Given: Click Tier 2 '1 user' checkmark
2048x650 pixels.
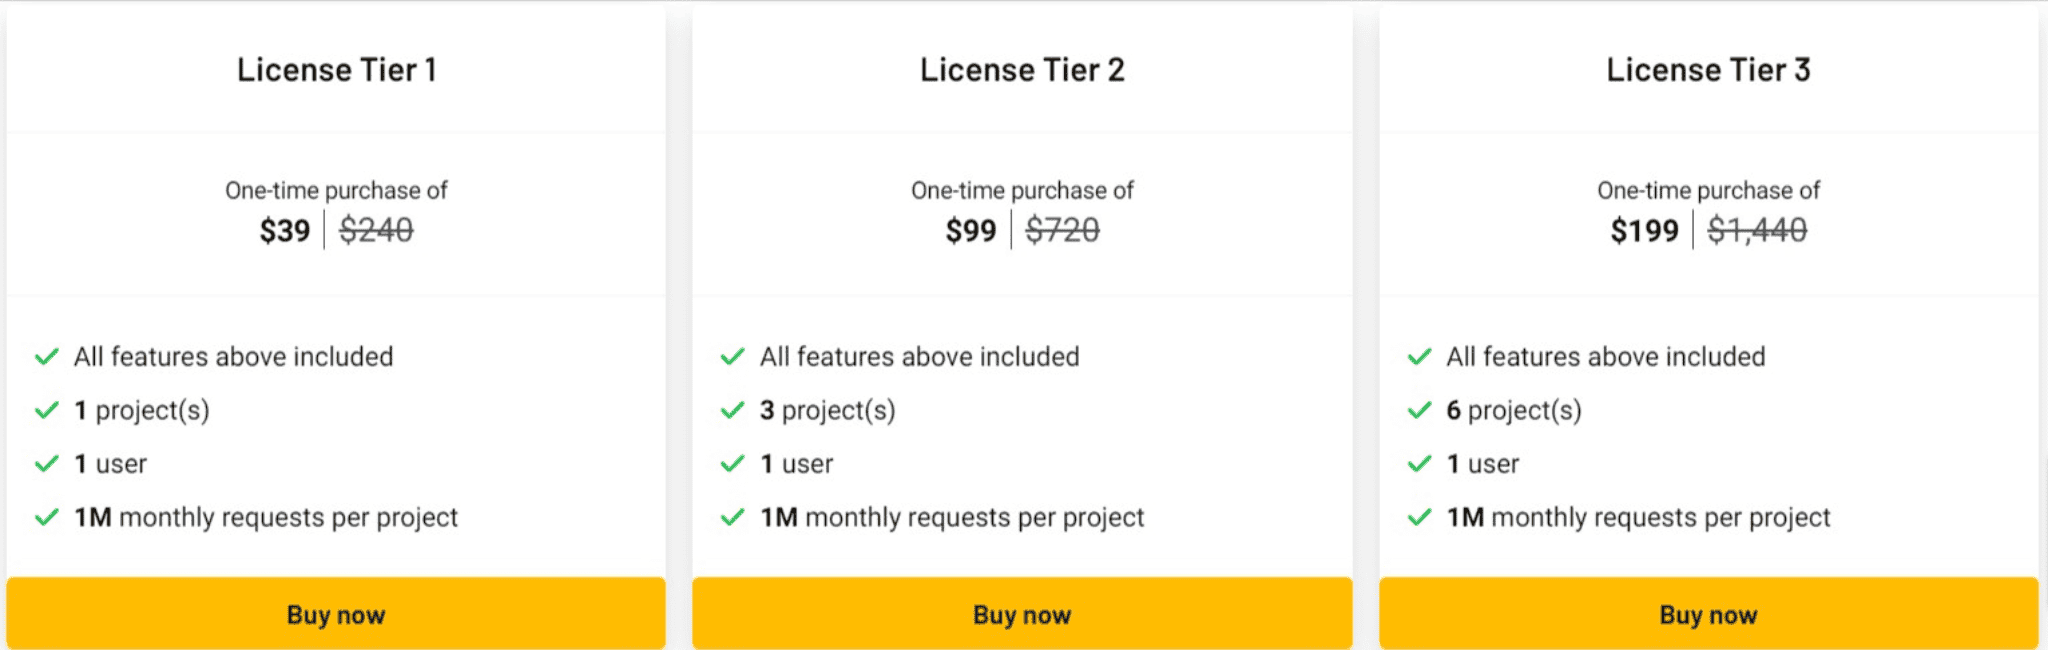Looking at the screenshot, I should (733, 463).
